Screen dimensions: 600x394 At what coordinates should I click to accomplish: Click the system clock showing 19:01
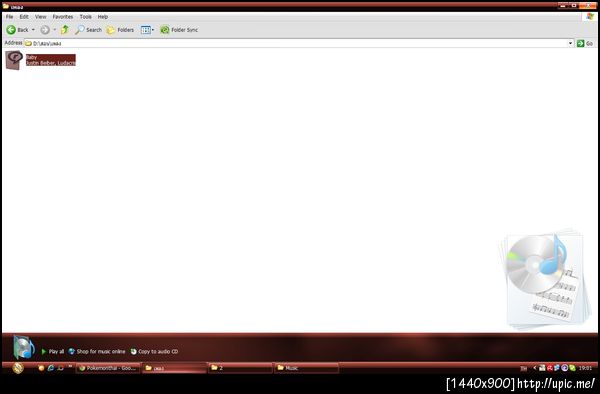click(x=585, y=368)
